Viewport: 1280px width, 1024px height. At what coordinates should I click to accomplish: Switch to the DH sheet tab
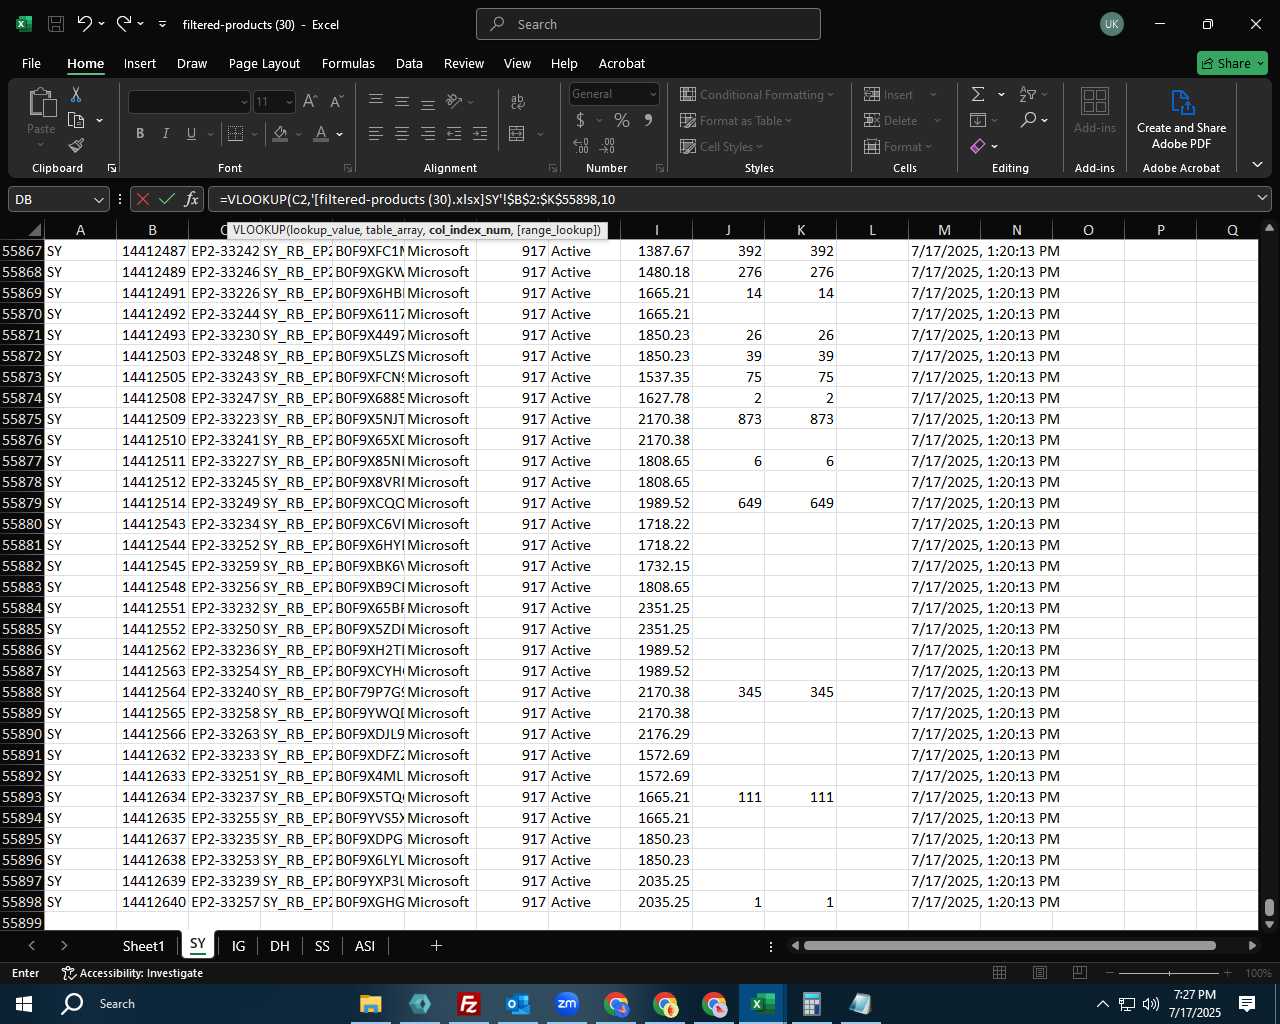[280, 946]
